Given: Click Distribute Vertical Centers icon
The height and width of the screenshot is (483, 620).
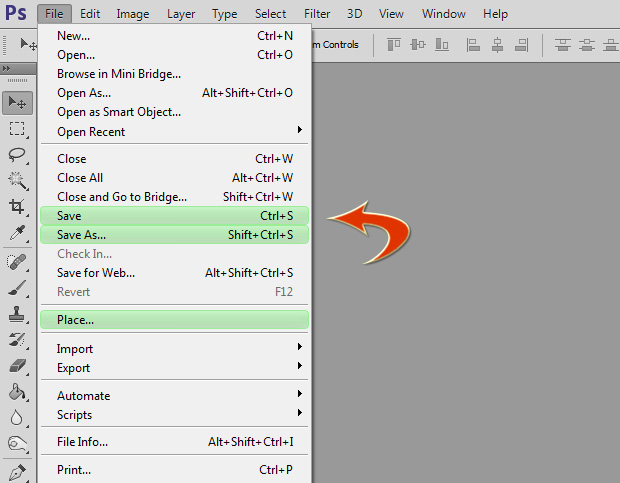Looking at the screenshot, I should (x=587, y=45).
